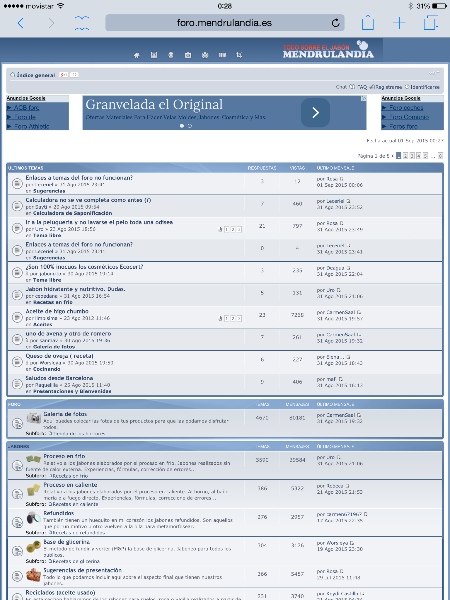Viewport: 450px width, 600px height.
Task: Click topic icon beside Calculadora topic
Action: (17, 205)
